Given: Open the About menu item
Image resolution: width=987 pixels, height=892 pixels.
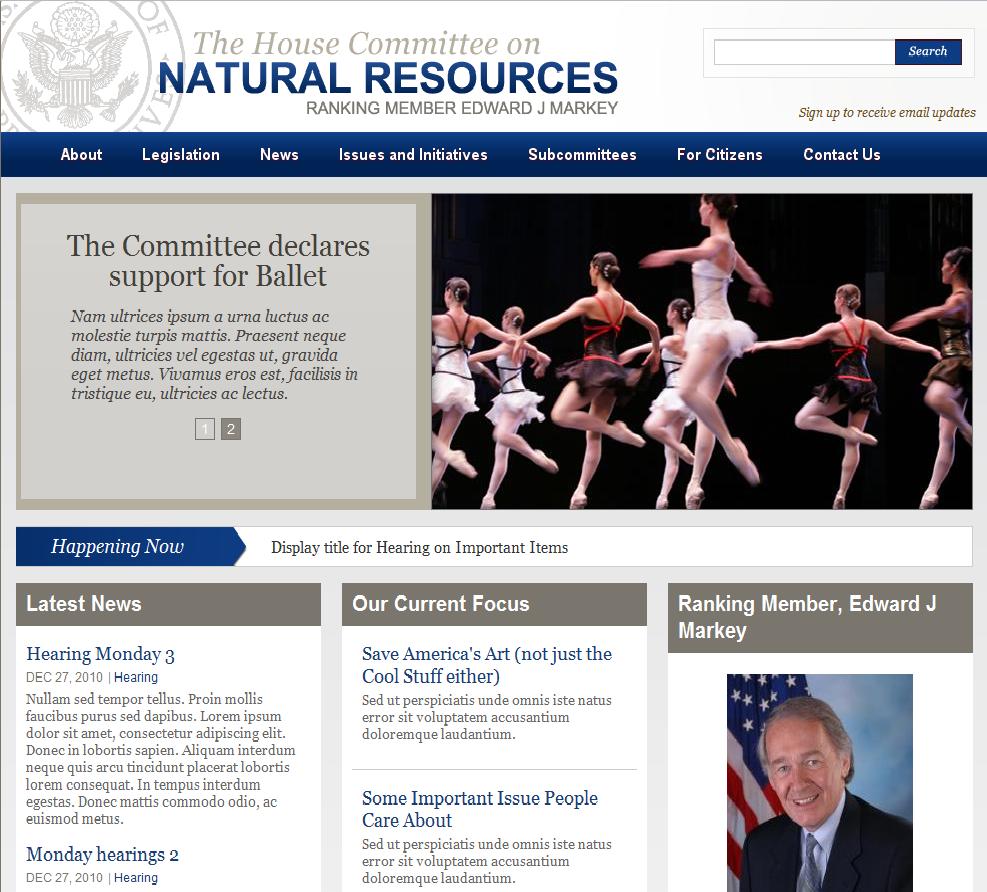Looking at the screenshot, I should point(81,155).
